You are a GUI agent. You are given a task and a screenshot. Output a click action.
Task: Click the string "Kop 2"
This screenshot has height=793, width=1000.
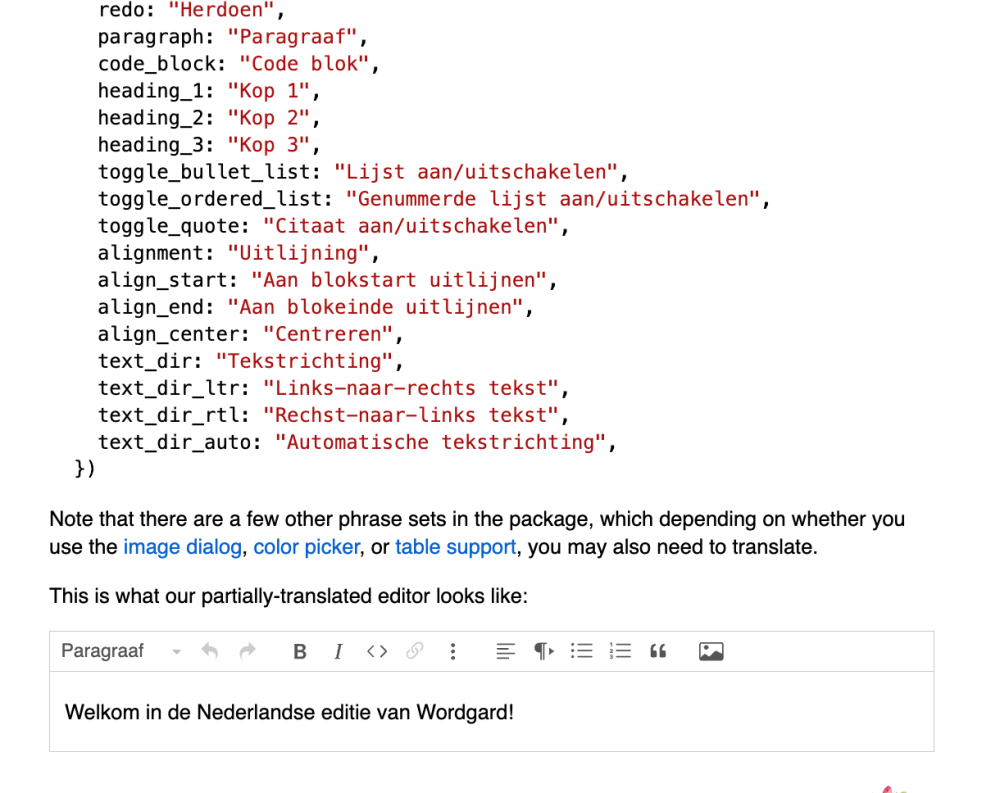(x=268, y=117)
